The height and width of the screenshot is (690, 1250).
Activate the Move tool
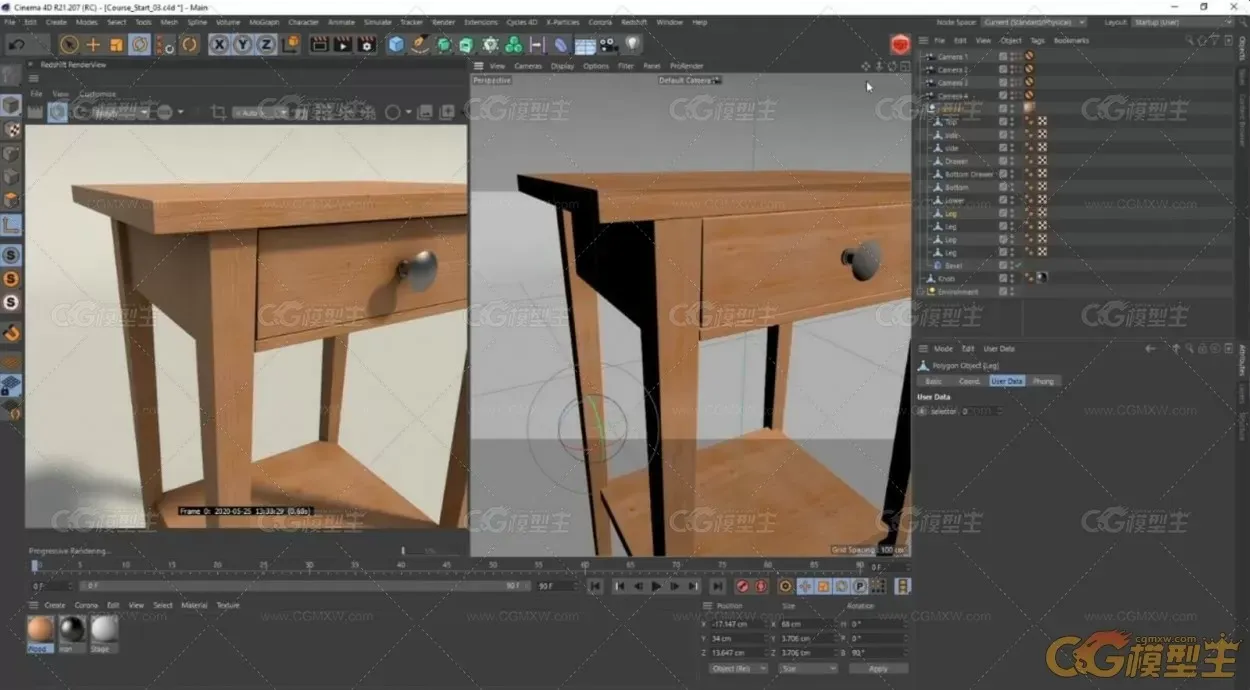point(93,44)
